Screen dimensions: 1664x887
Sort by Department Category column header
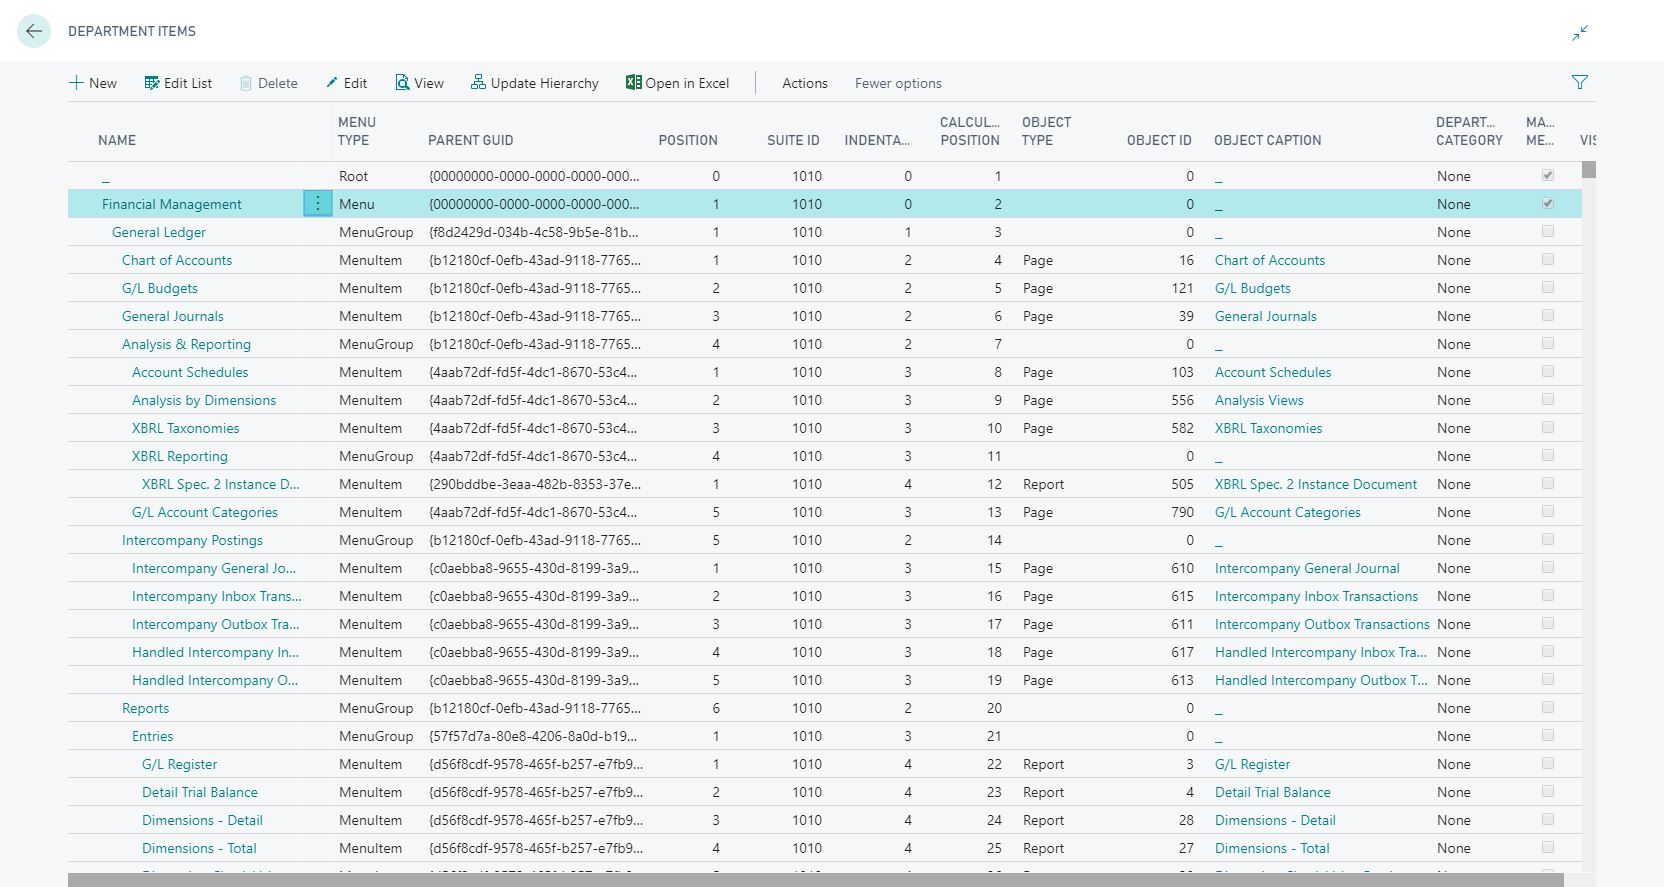(1469, 131)
